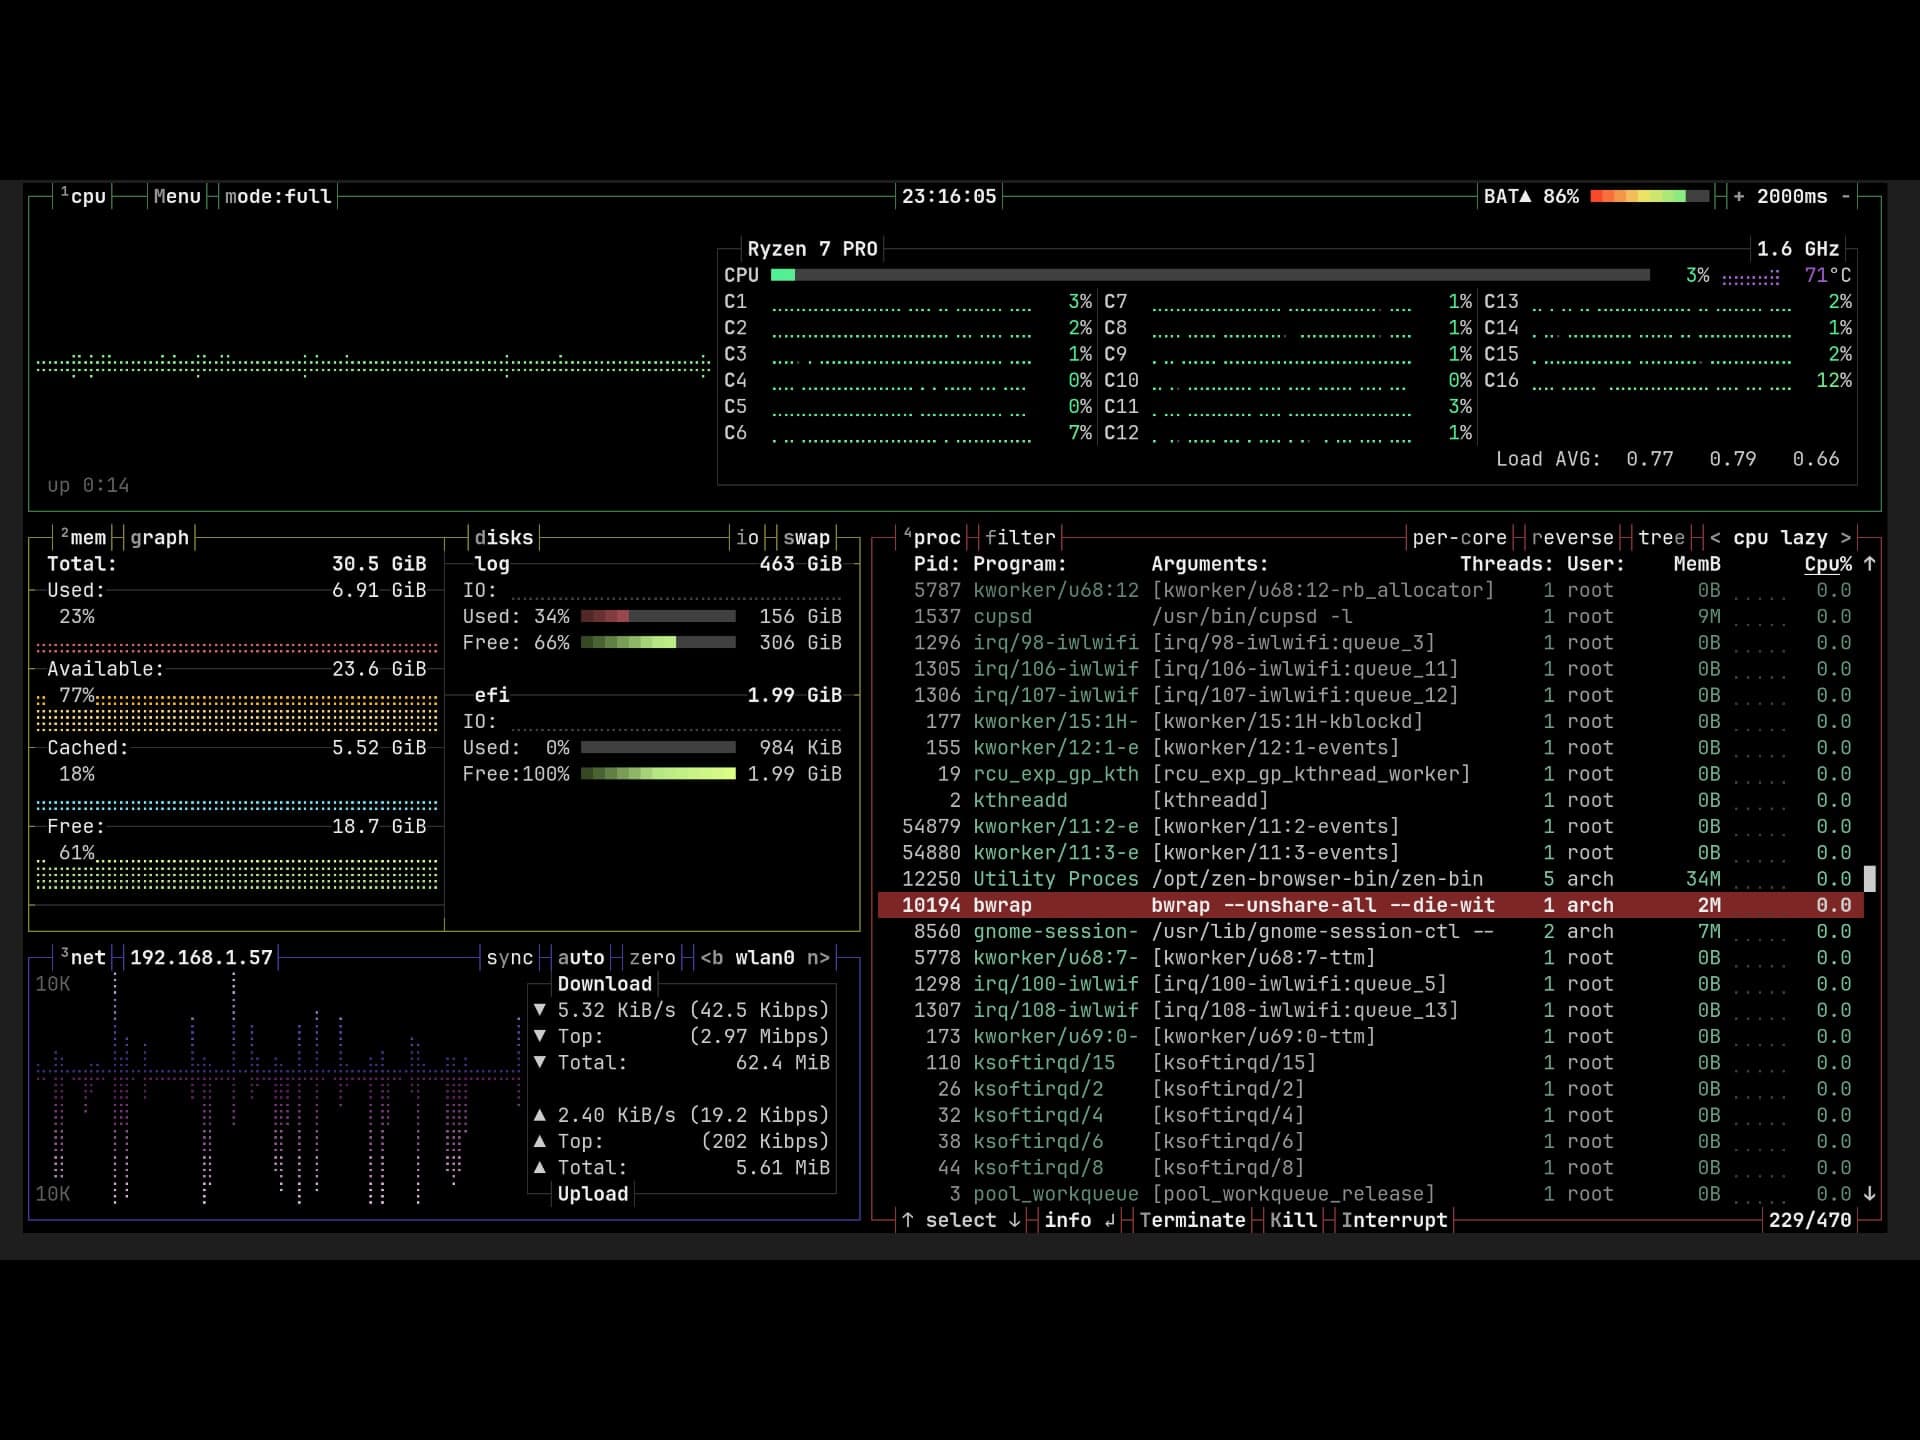The image size is (1920, 1440).
Task: Toggle reverse sorting of processes
Action: 1572,537
